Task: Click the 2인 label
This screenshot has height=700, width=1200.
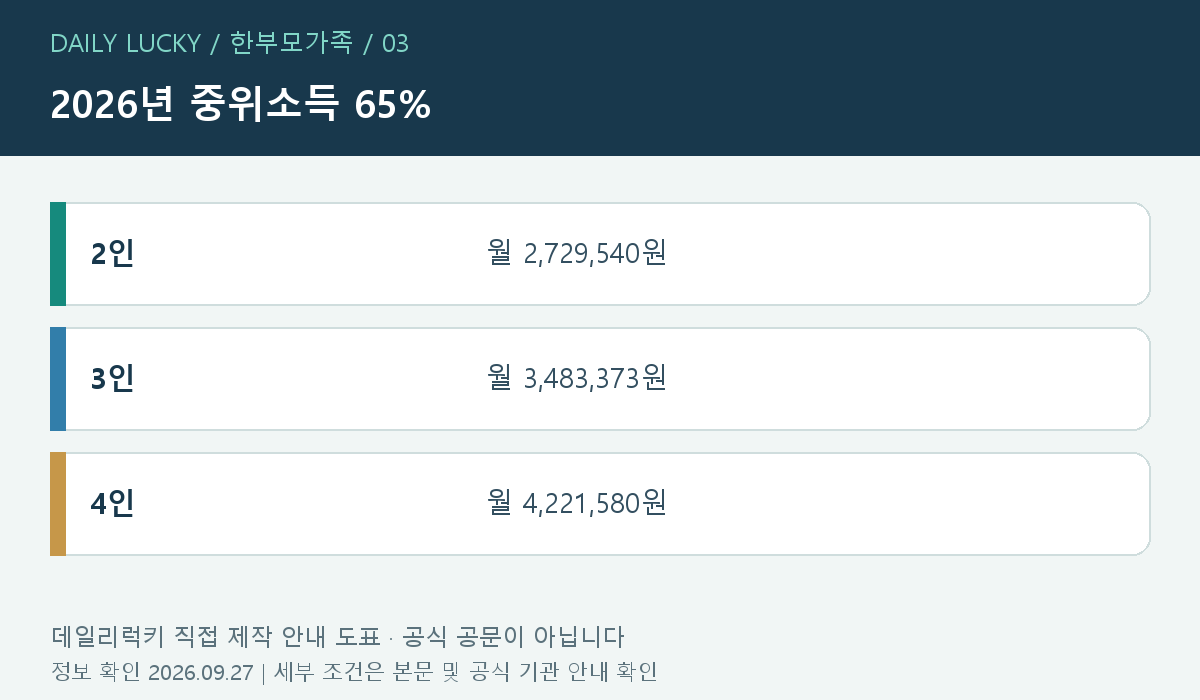Action: point(112,254)
